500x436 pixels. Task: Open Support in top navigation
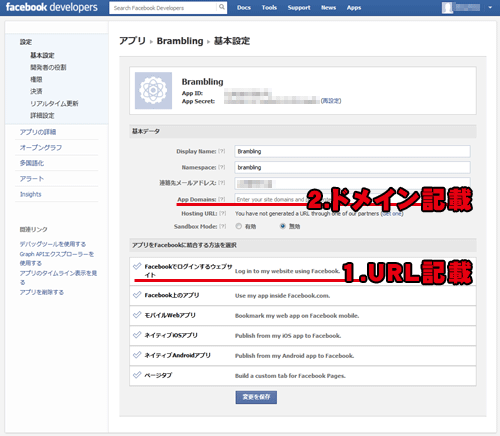[299, 7]
